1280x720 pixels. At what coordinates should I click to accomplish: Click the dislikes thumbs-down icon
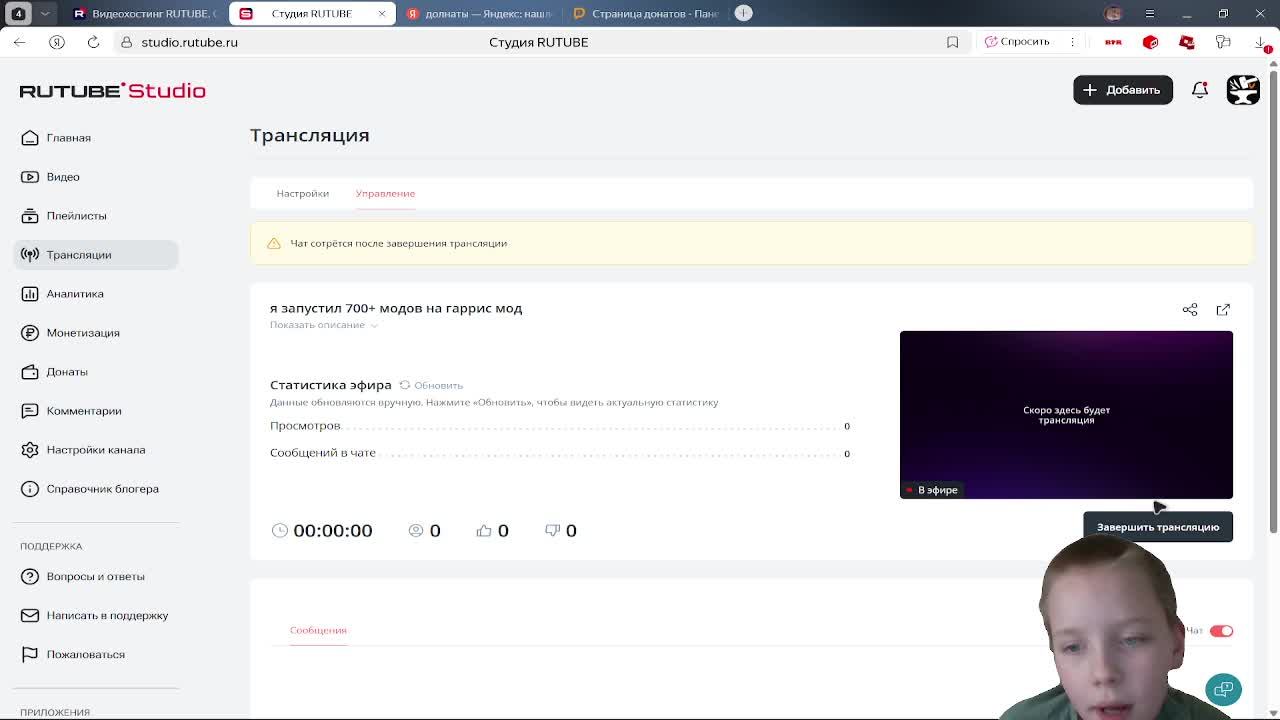(x=552, y=530)
